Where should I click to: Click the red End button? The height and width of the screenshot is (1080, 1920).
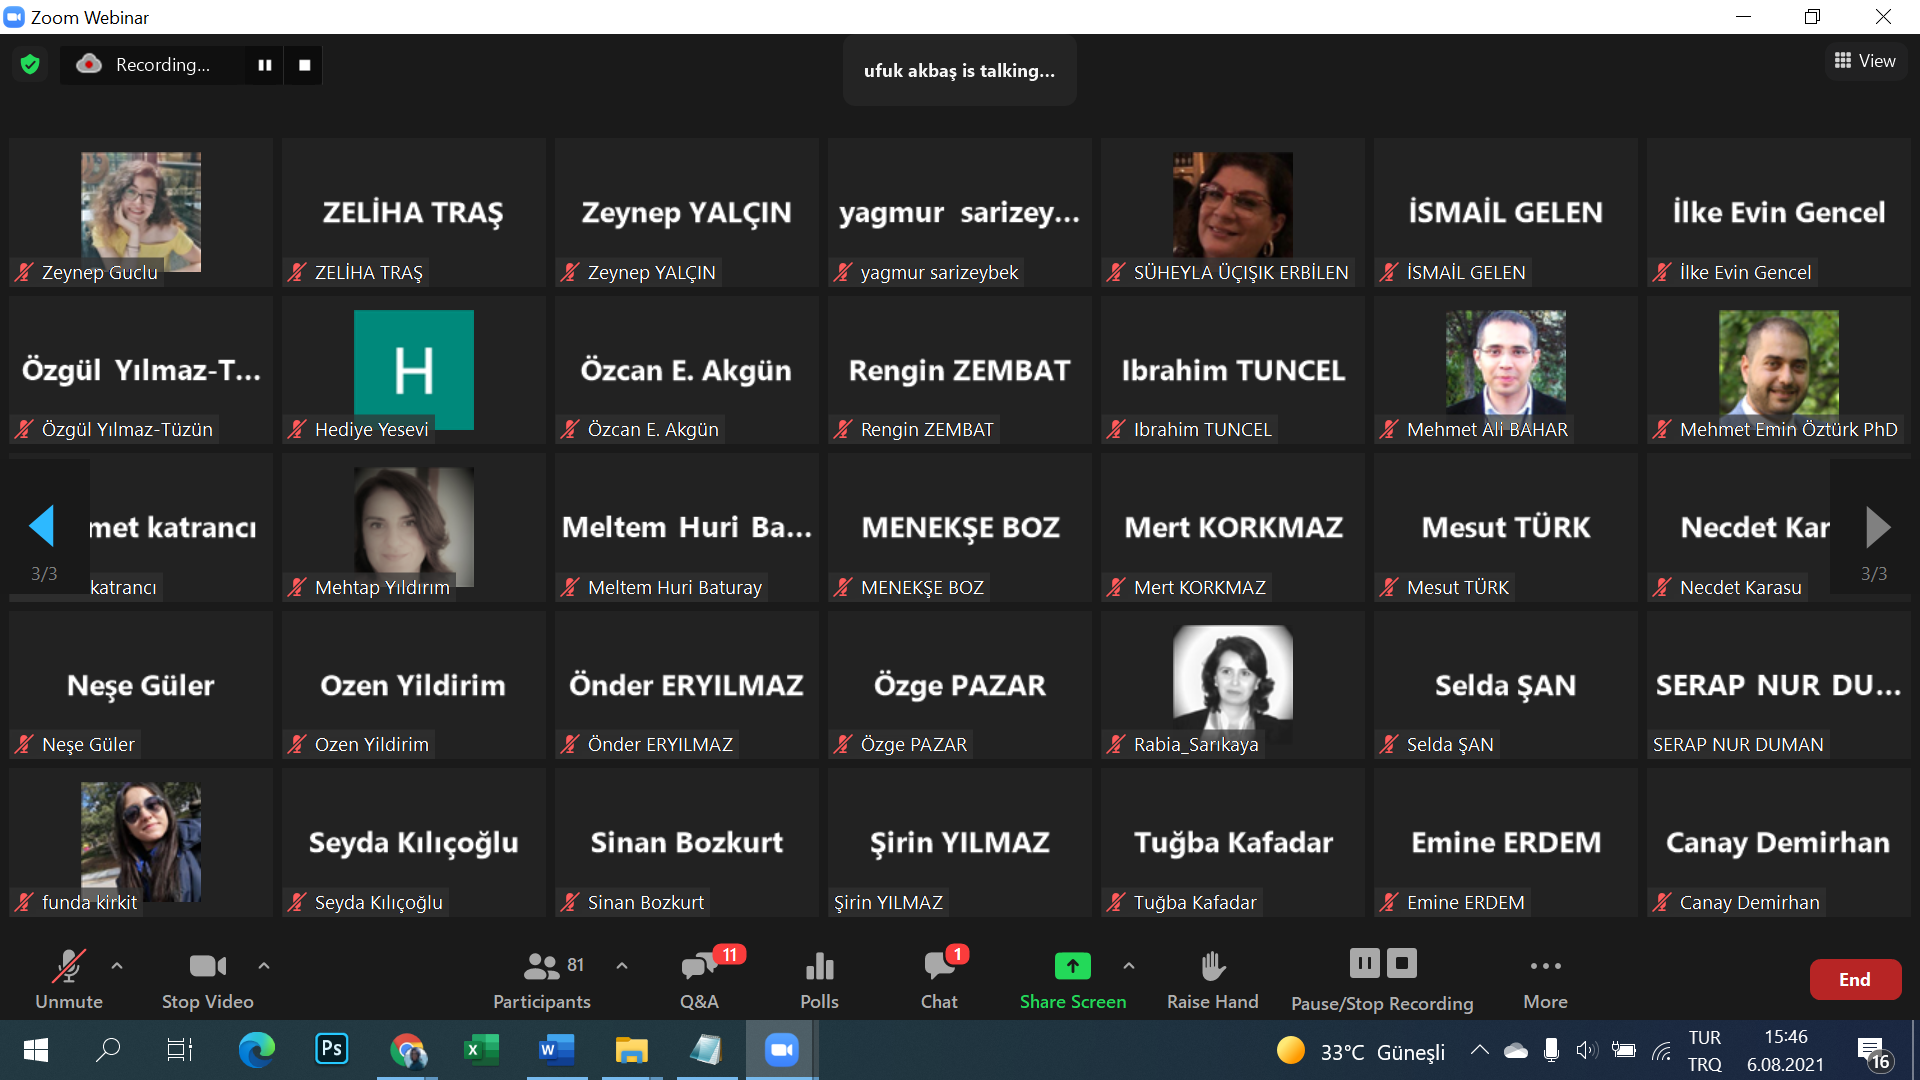click(1854, 980)
